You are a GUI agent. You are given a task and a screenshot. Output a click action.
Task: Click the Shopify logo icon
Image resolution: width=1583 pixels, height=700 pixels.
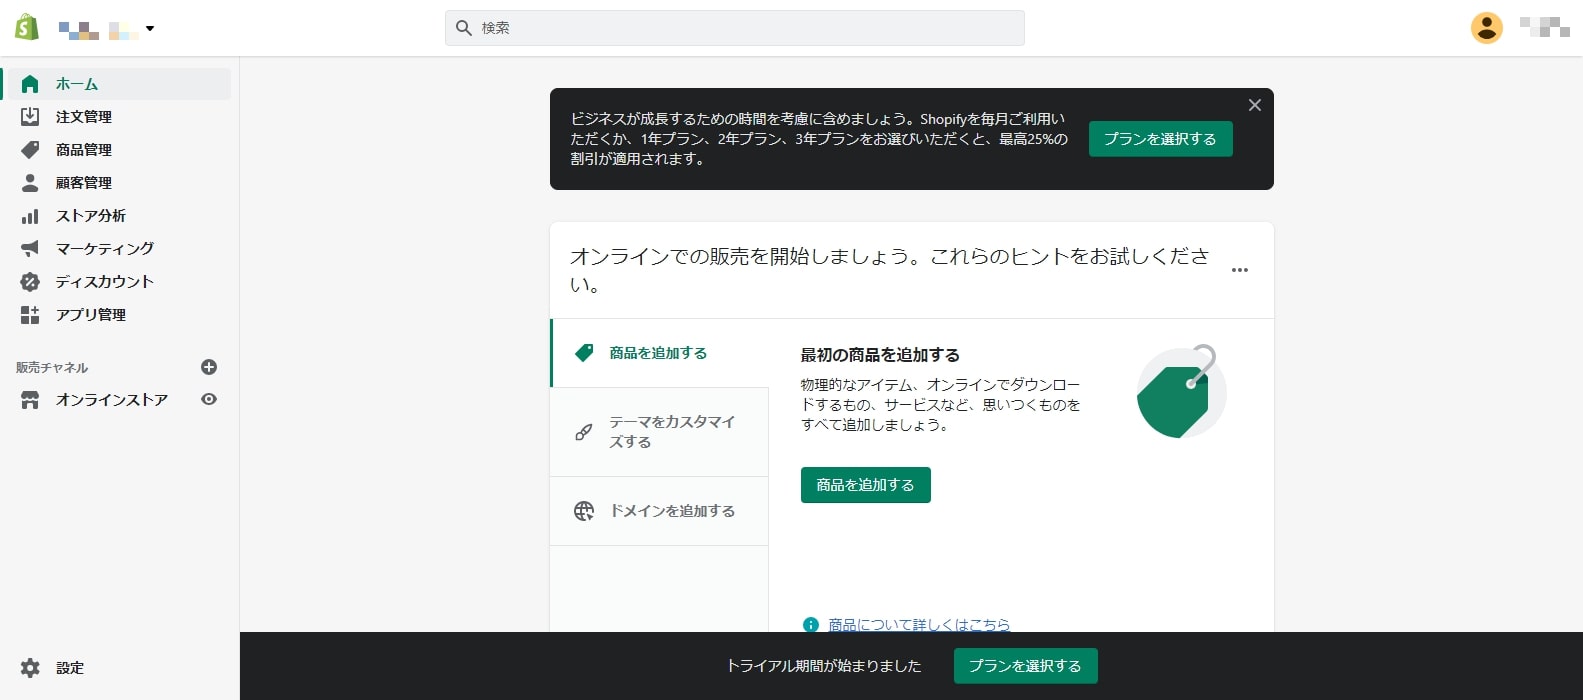[x=27, y=28]
